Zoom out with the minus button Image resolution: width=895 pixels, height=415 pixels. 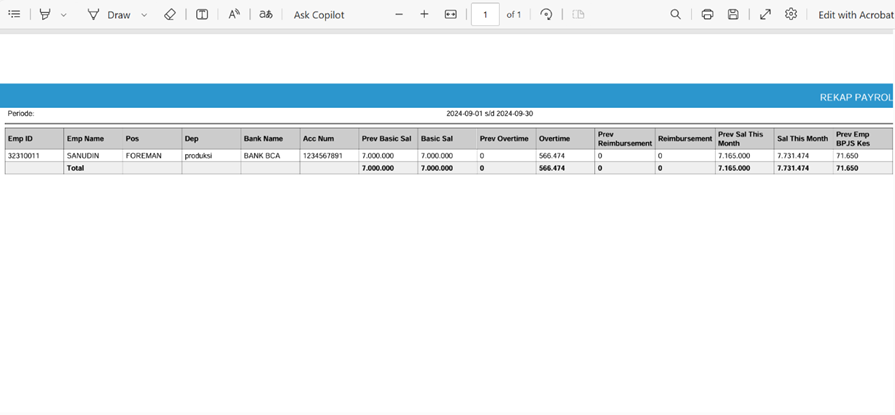[x=399, y=15]
